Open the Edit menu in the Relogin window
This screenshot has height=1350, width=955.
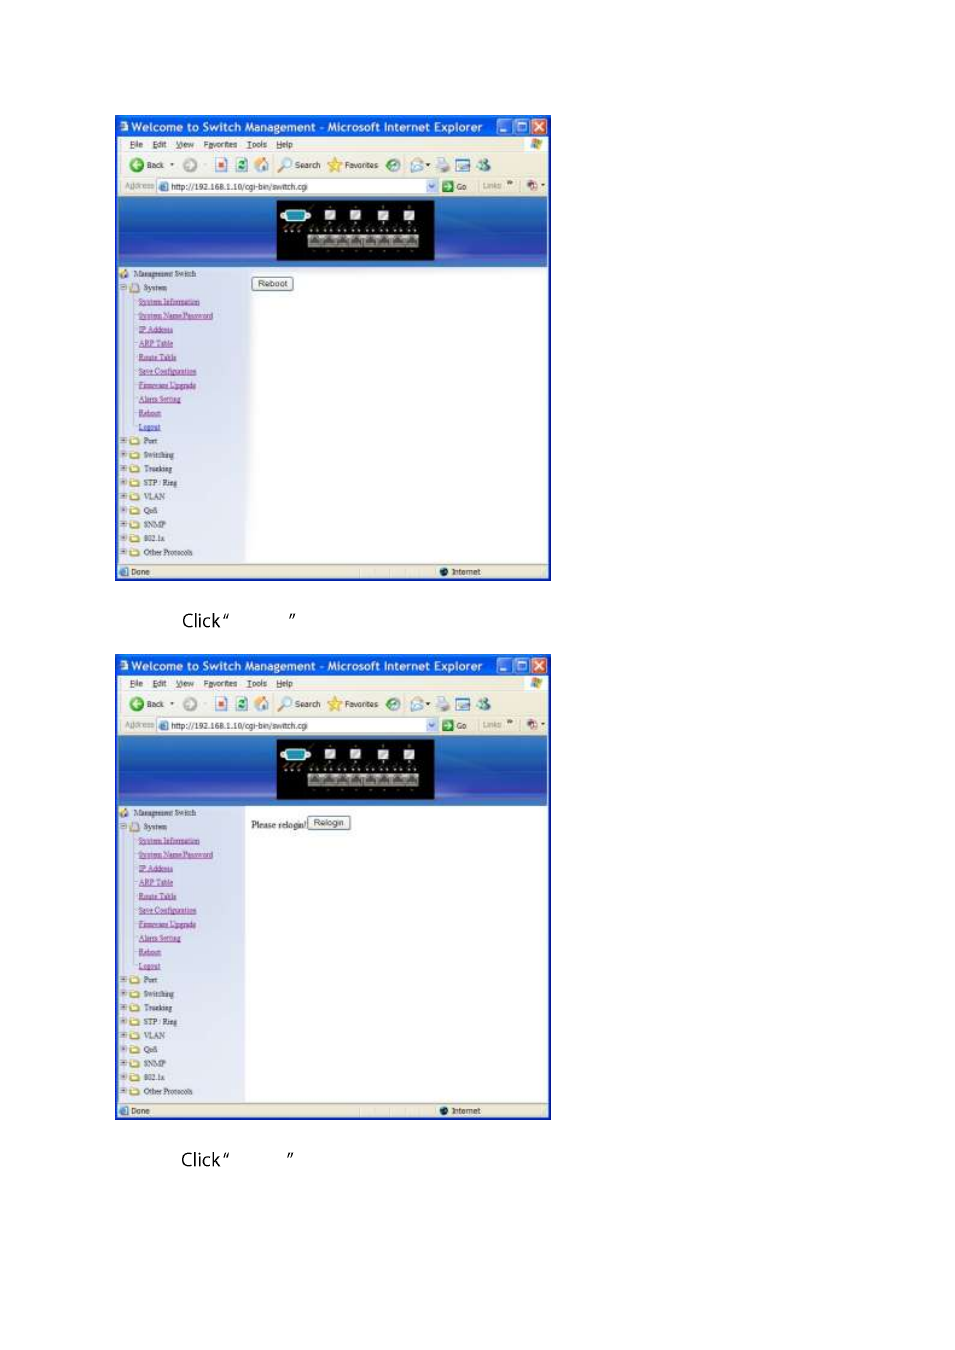click(x=159, y=683)
